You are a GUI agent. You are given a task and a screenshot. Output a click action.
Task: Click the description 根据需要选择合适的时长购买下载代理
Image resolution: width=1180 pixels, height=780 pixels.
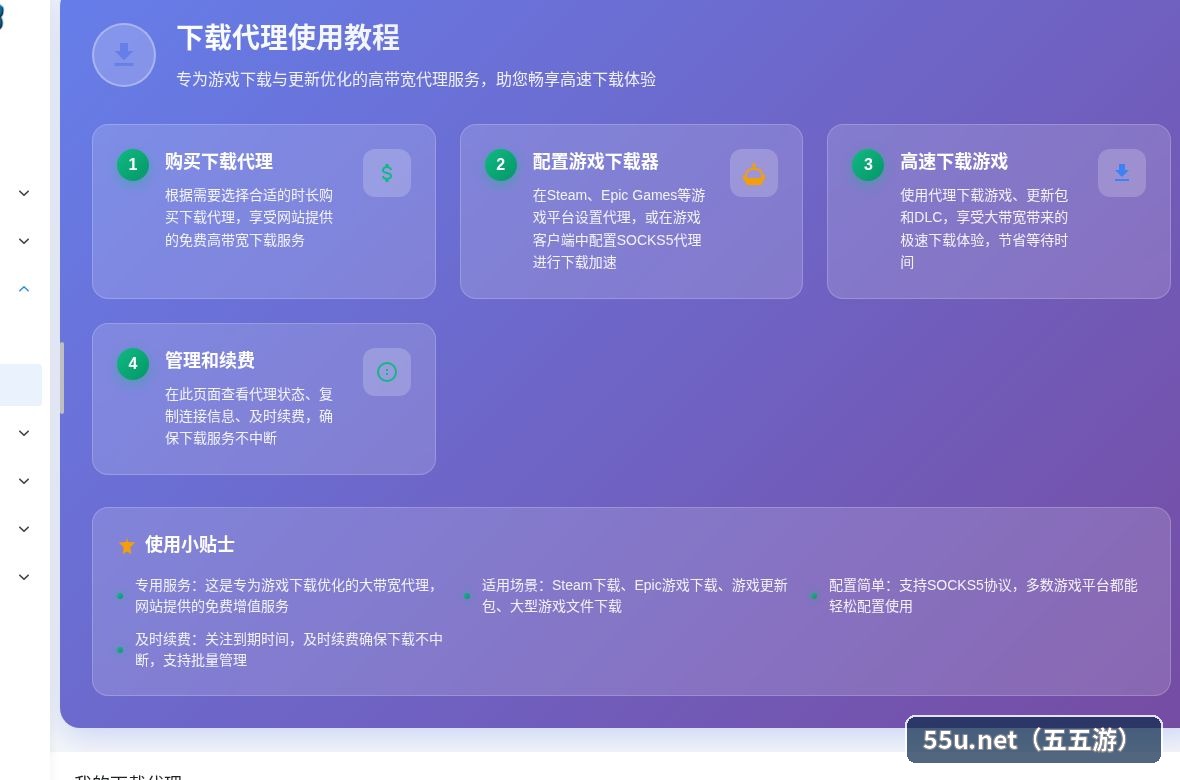pos(249,218)
